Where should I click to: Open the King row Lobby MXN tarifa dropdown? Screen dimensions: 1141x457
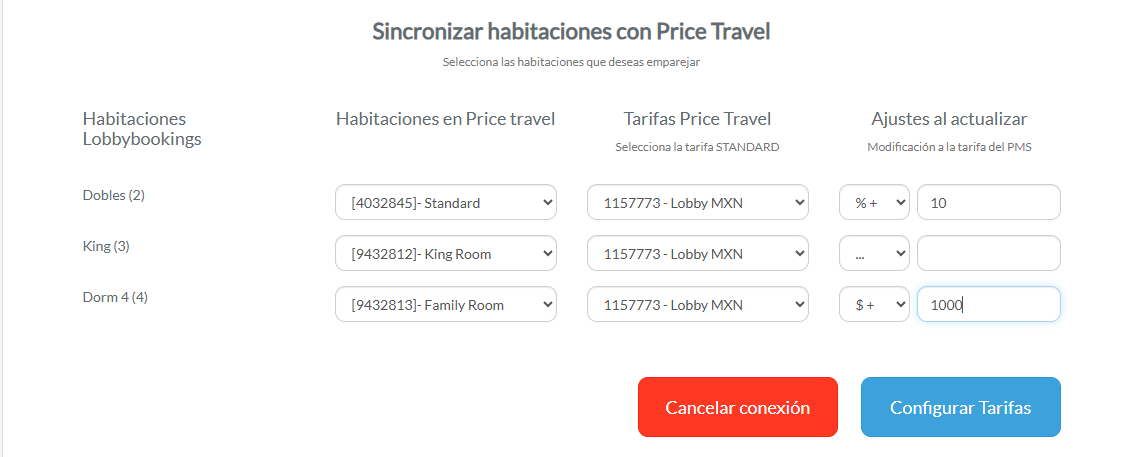click(x=697, y=253)
